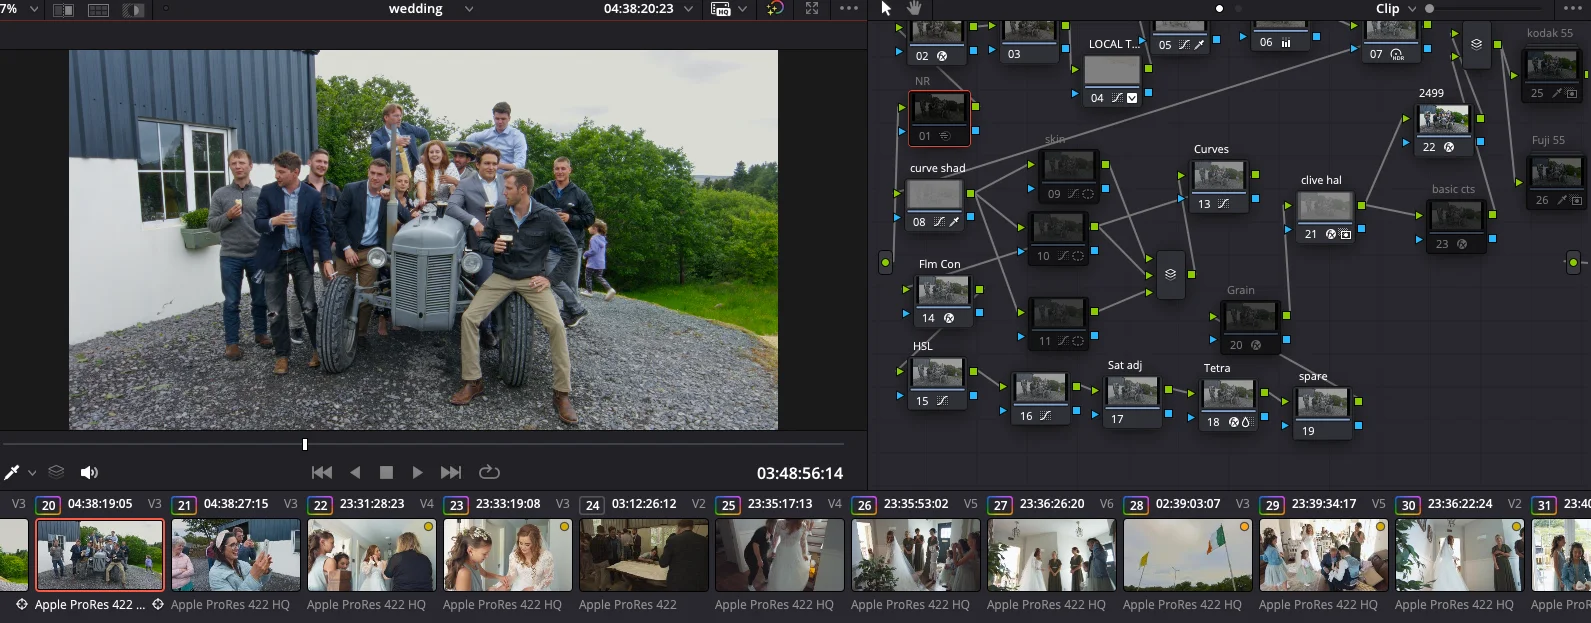Click the qualifier eyedropper picker tool

[x=13, y=472]
